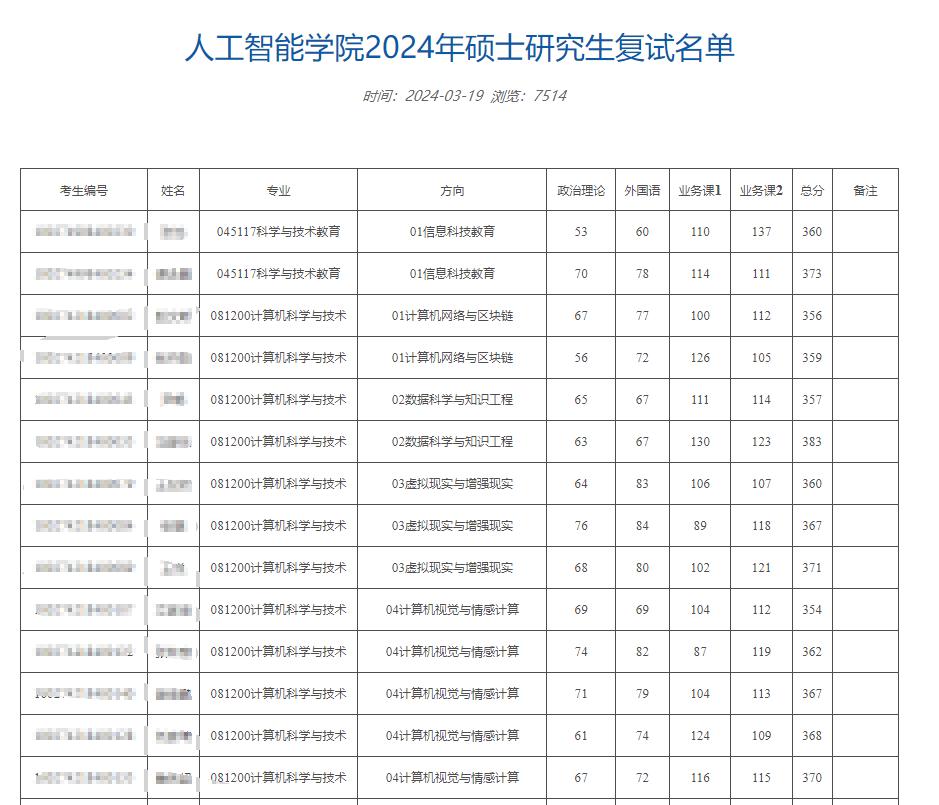
Task: Click the publish date 2024-03-19 text
Action: pyautogui.click(x=444, y=96)
